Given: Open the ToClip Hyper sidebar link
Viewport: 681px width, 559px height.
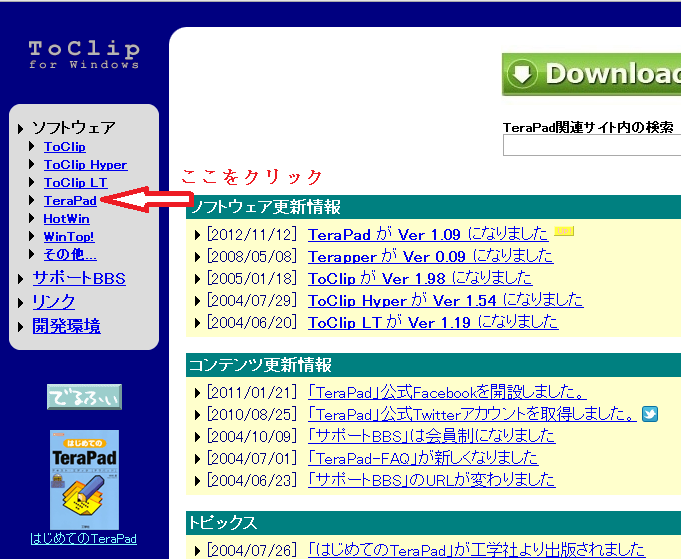Looking at the screenshot, I should click(x=86, y=165).
